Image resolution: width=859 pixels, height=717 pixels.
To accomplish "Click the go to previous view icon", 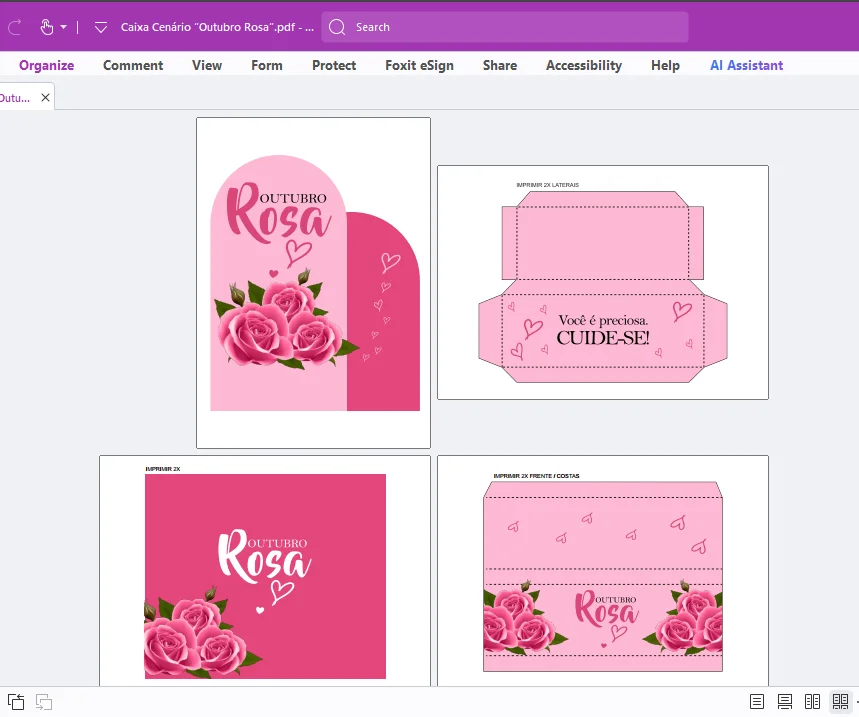I will [x=16, y=702].
